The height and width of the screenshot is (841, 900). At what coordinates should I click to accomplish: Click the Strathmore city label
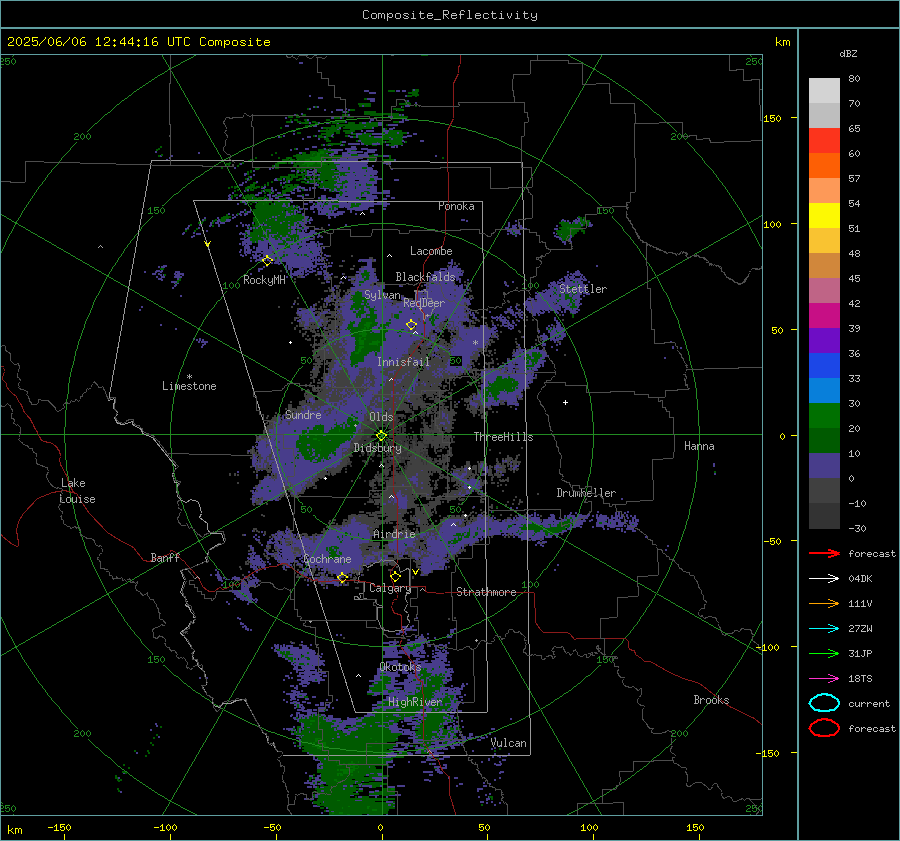point(486,592)
